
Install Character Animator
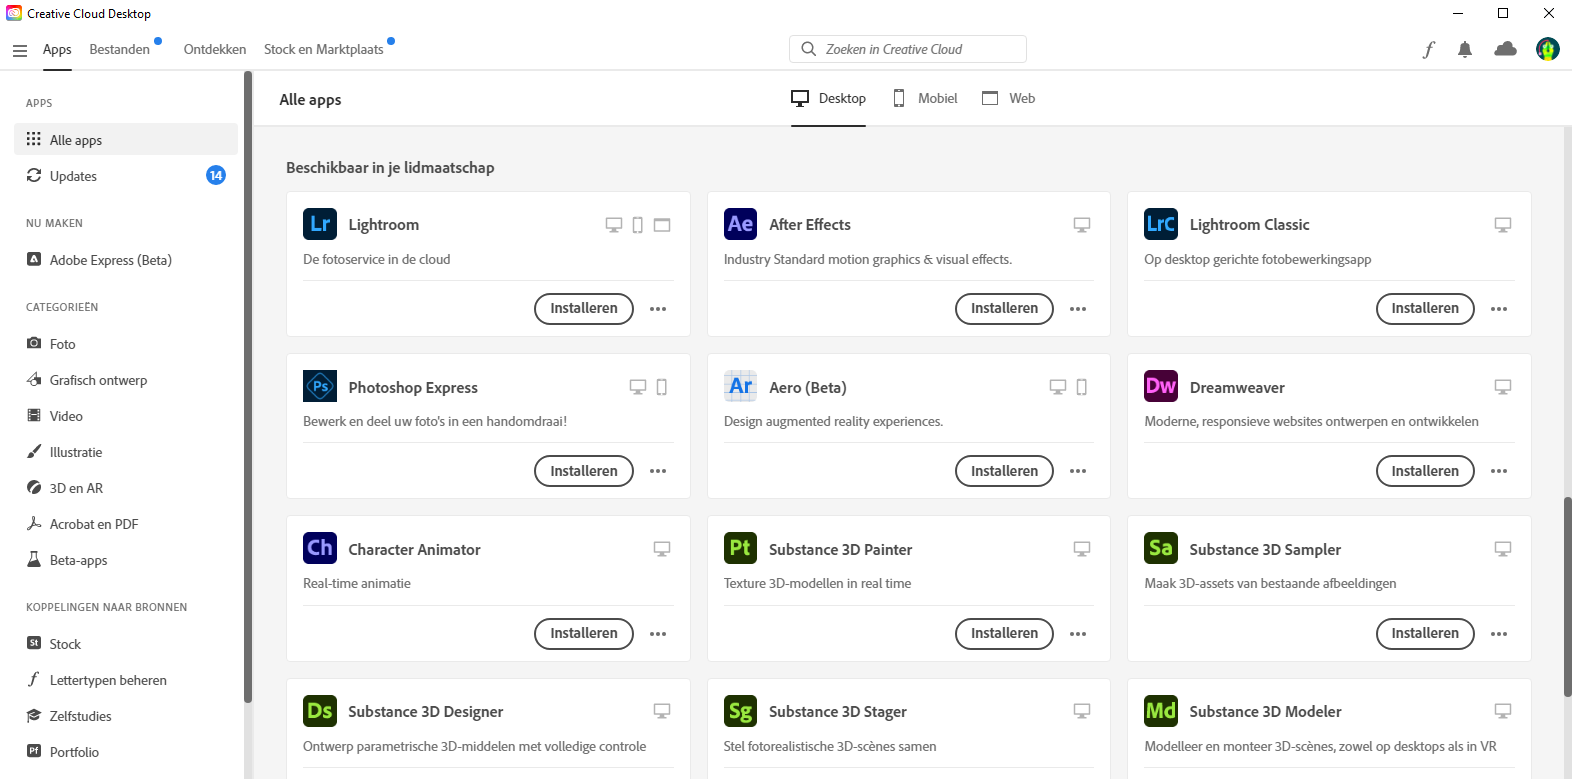pyautogui.click(x=584, y=633)
